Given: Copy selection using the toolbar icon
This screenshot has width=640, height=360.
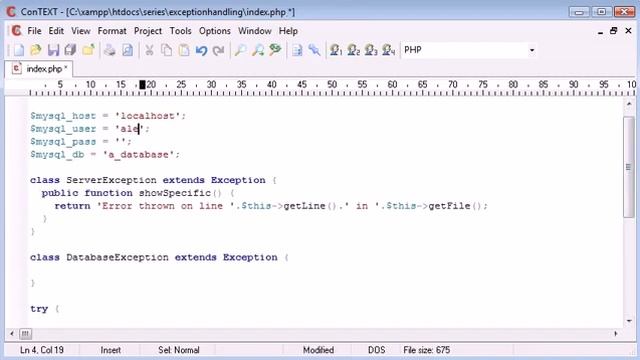Looking at the screenshot, I should tap(167, 50).
